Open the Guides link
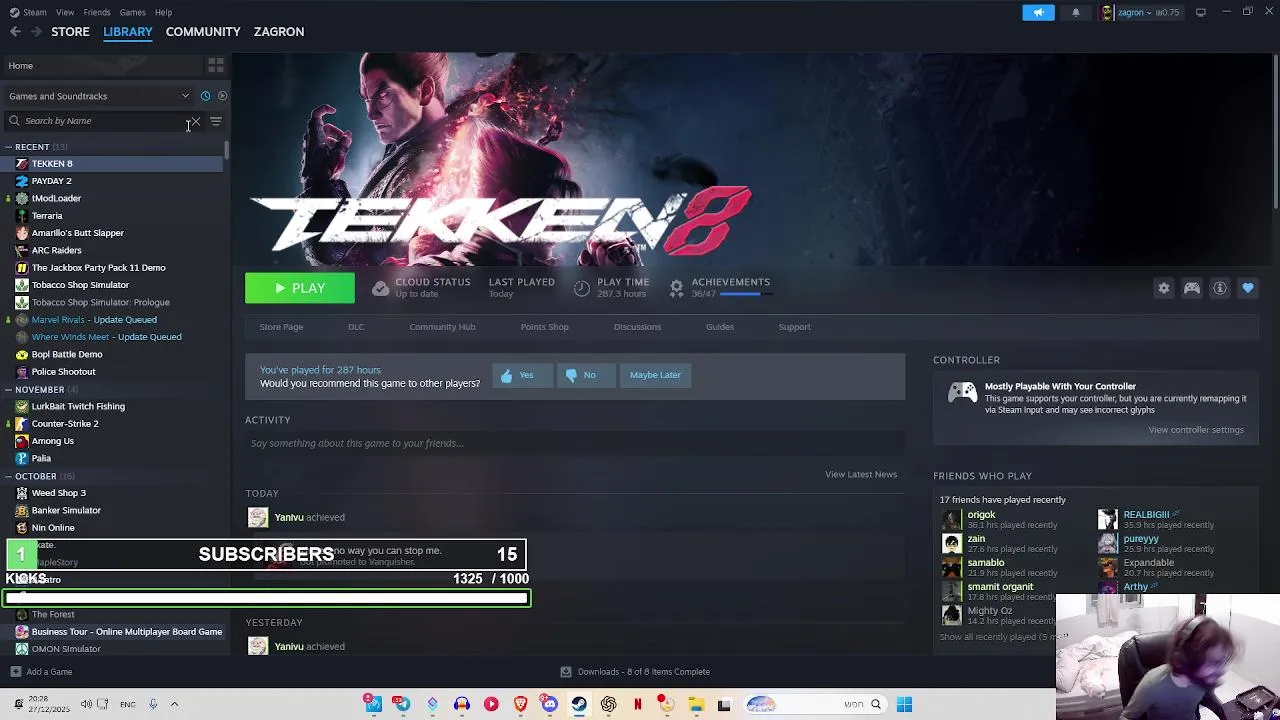 pyautogui.click(x=720, y=327)
